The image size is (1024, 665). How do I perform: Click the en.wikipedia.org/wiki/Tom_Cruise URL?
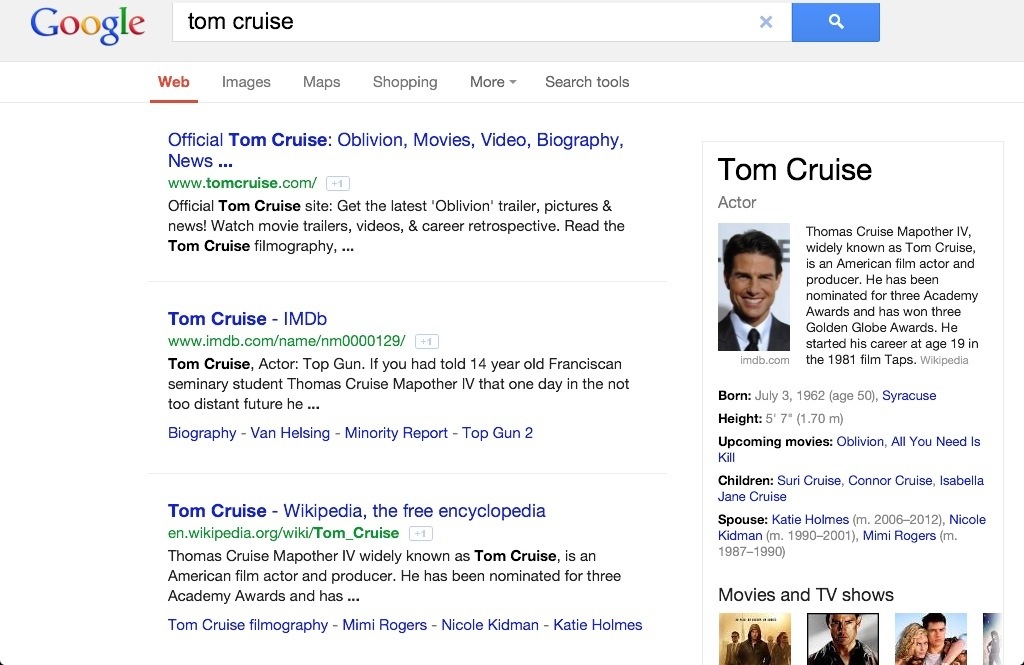tap(283, 533)
